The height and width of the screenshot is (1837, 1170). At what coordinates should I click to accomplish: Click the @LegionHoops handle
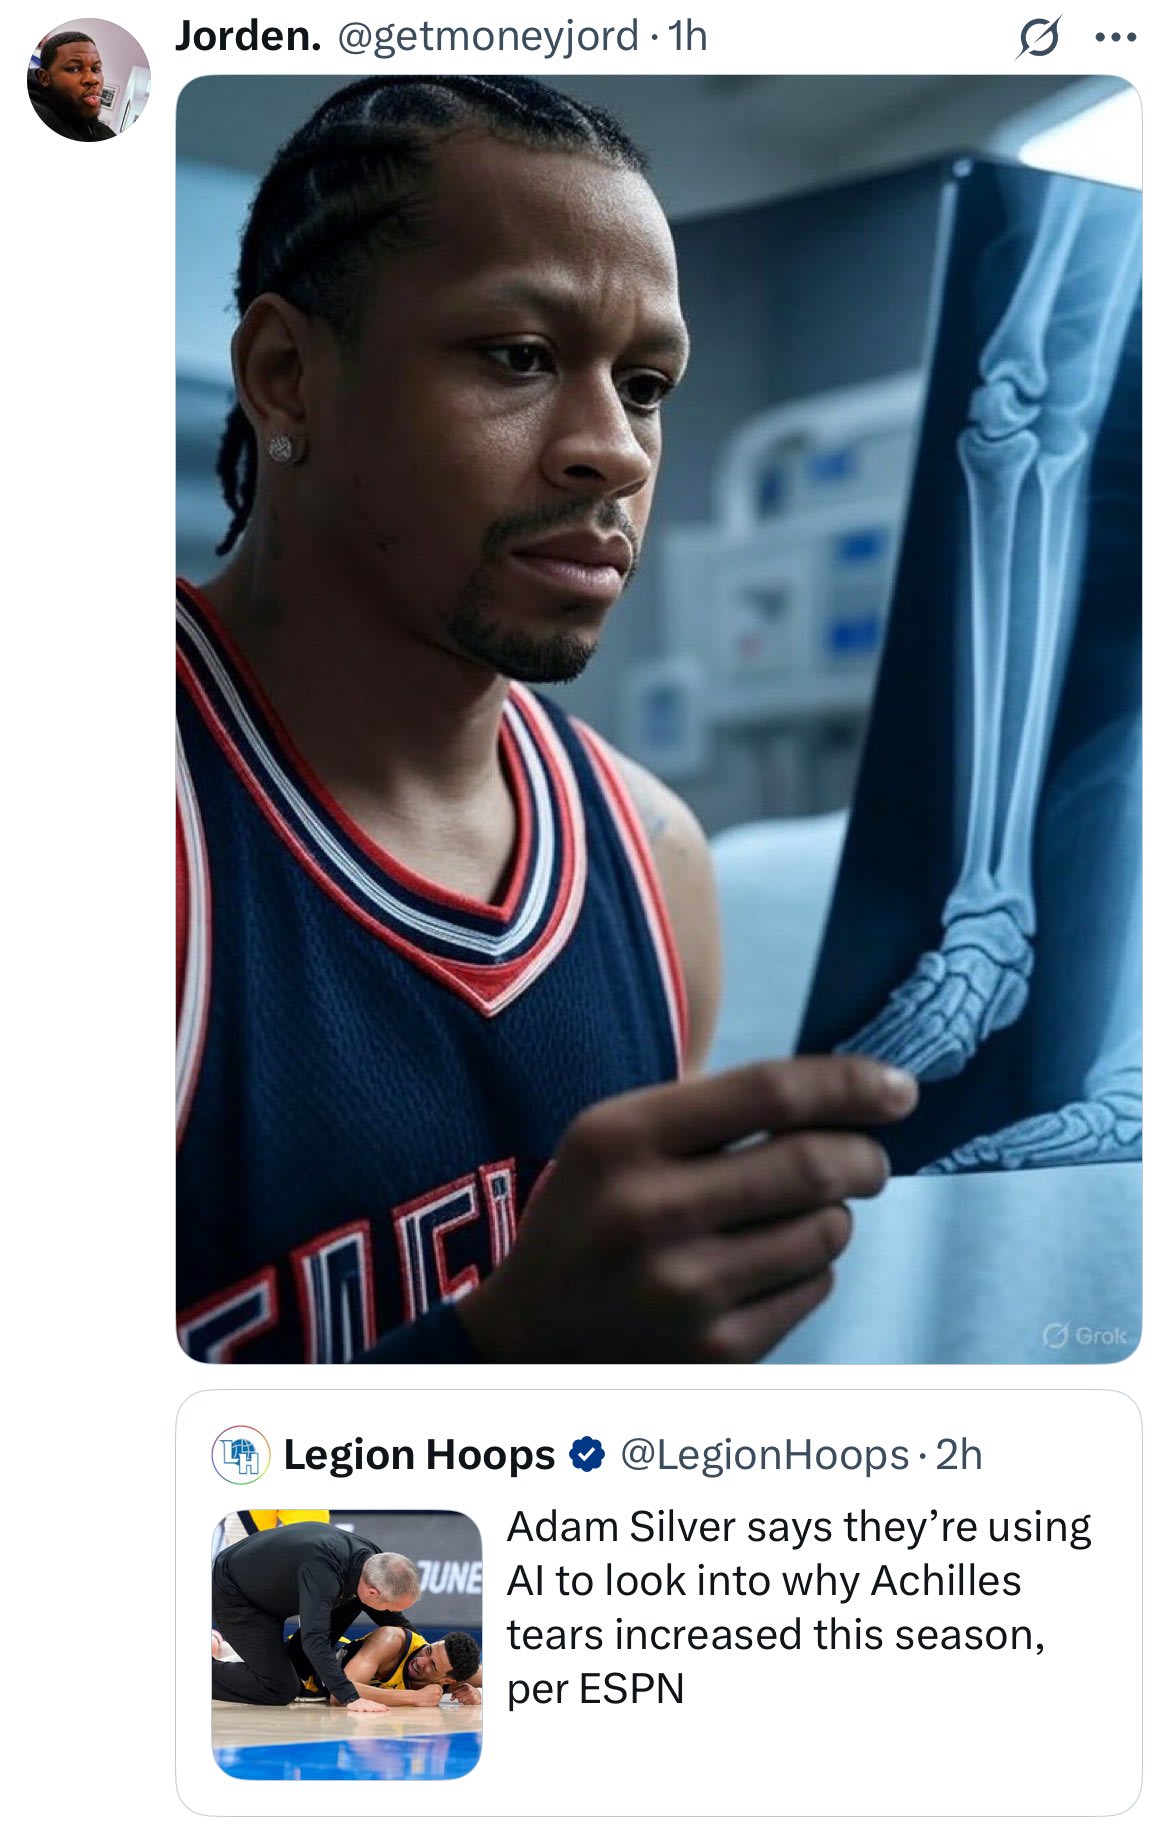coord(765,1455)
